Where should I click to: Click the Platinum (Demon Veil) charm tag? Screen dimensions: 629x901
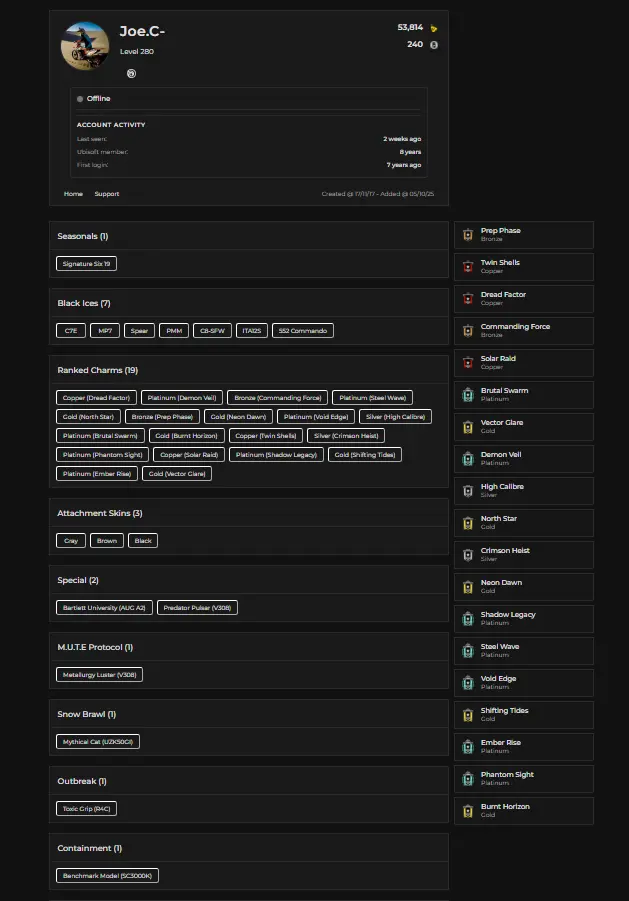click(182, 398)
